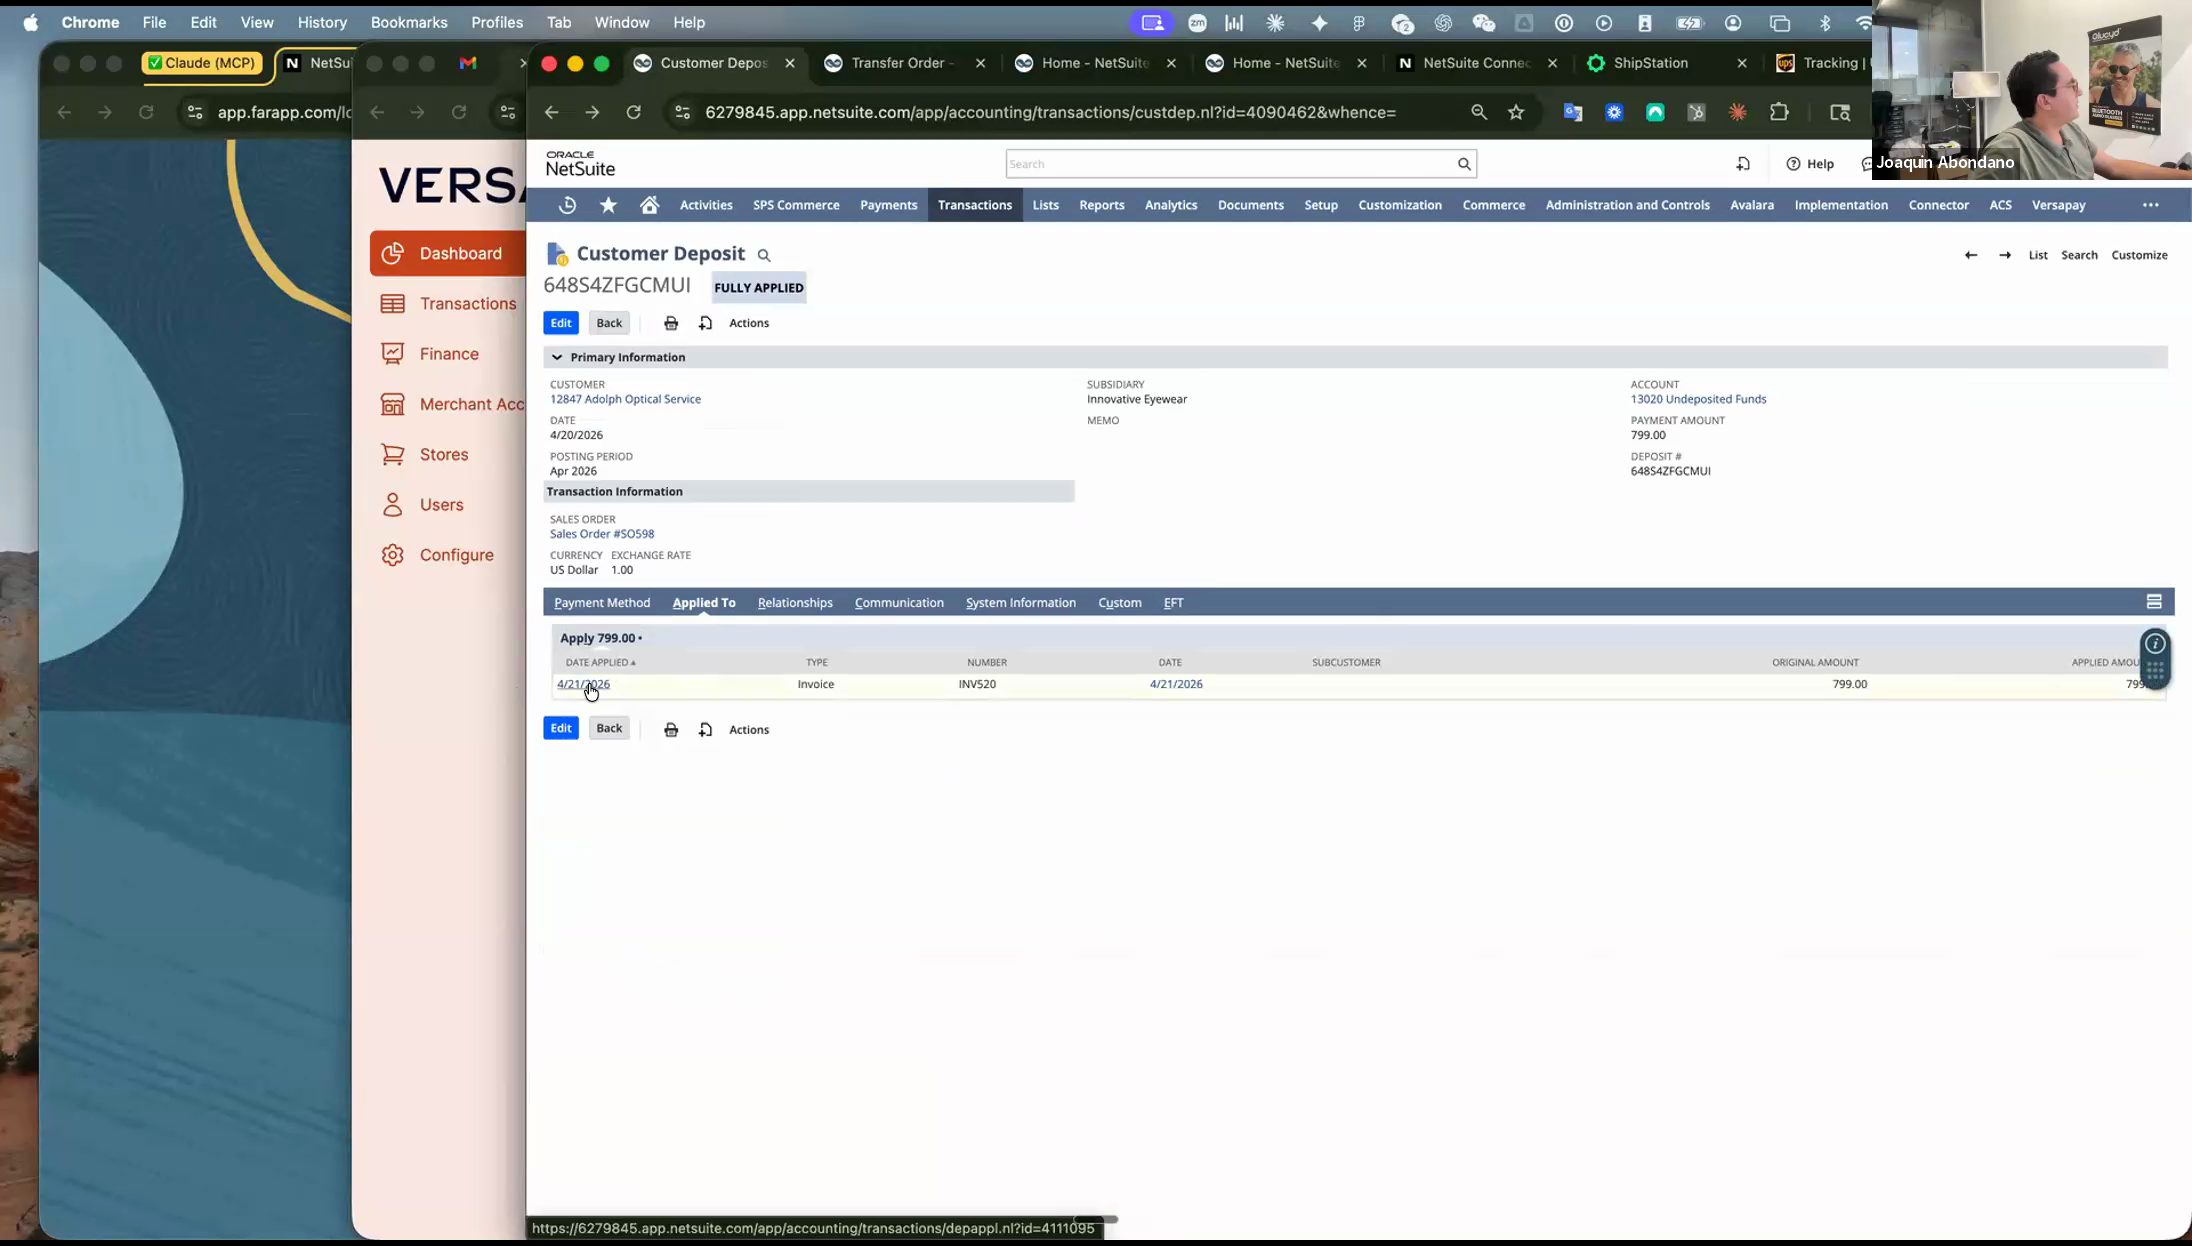2192x1246 pixels.
Task: Switch to Communication subtab
Action: [899, 602]
